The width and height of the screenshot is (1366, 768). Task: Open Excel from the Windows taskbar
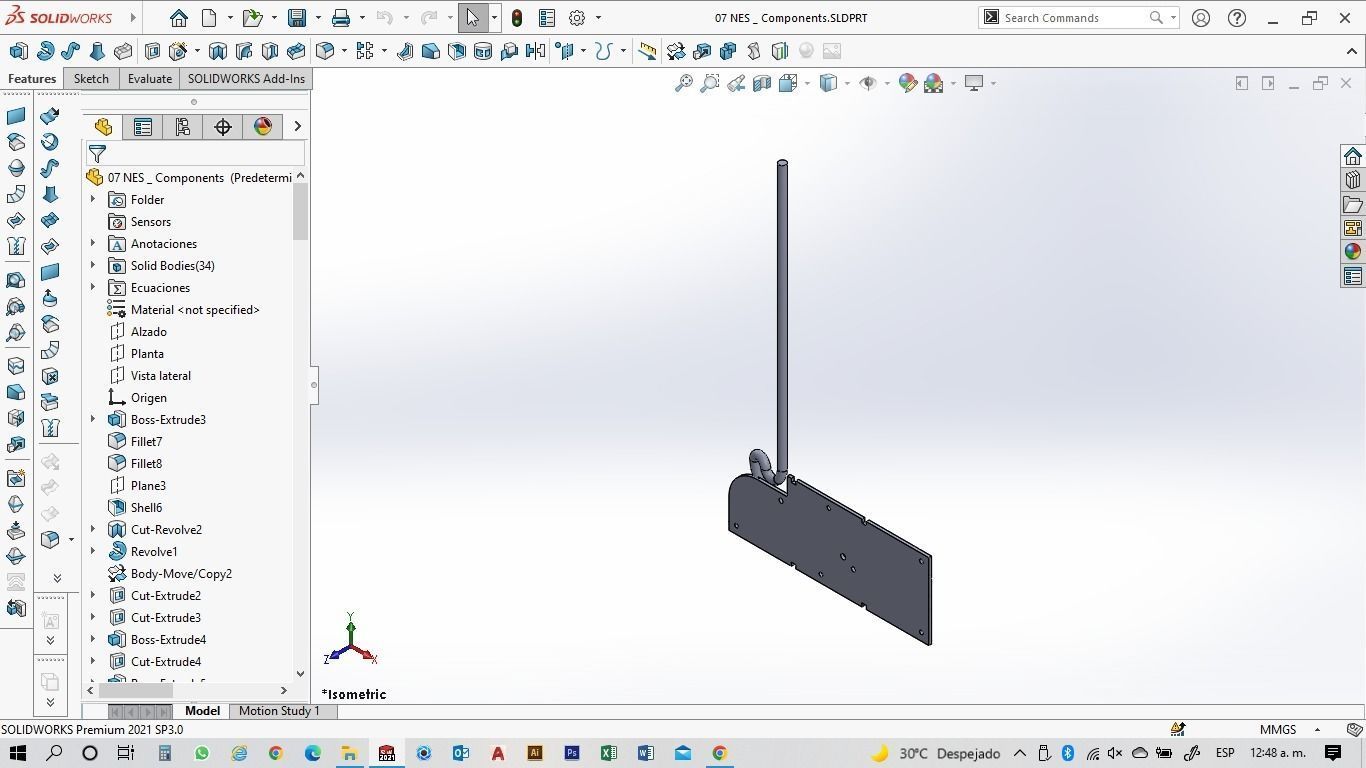608,753
